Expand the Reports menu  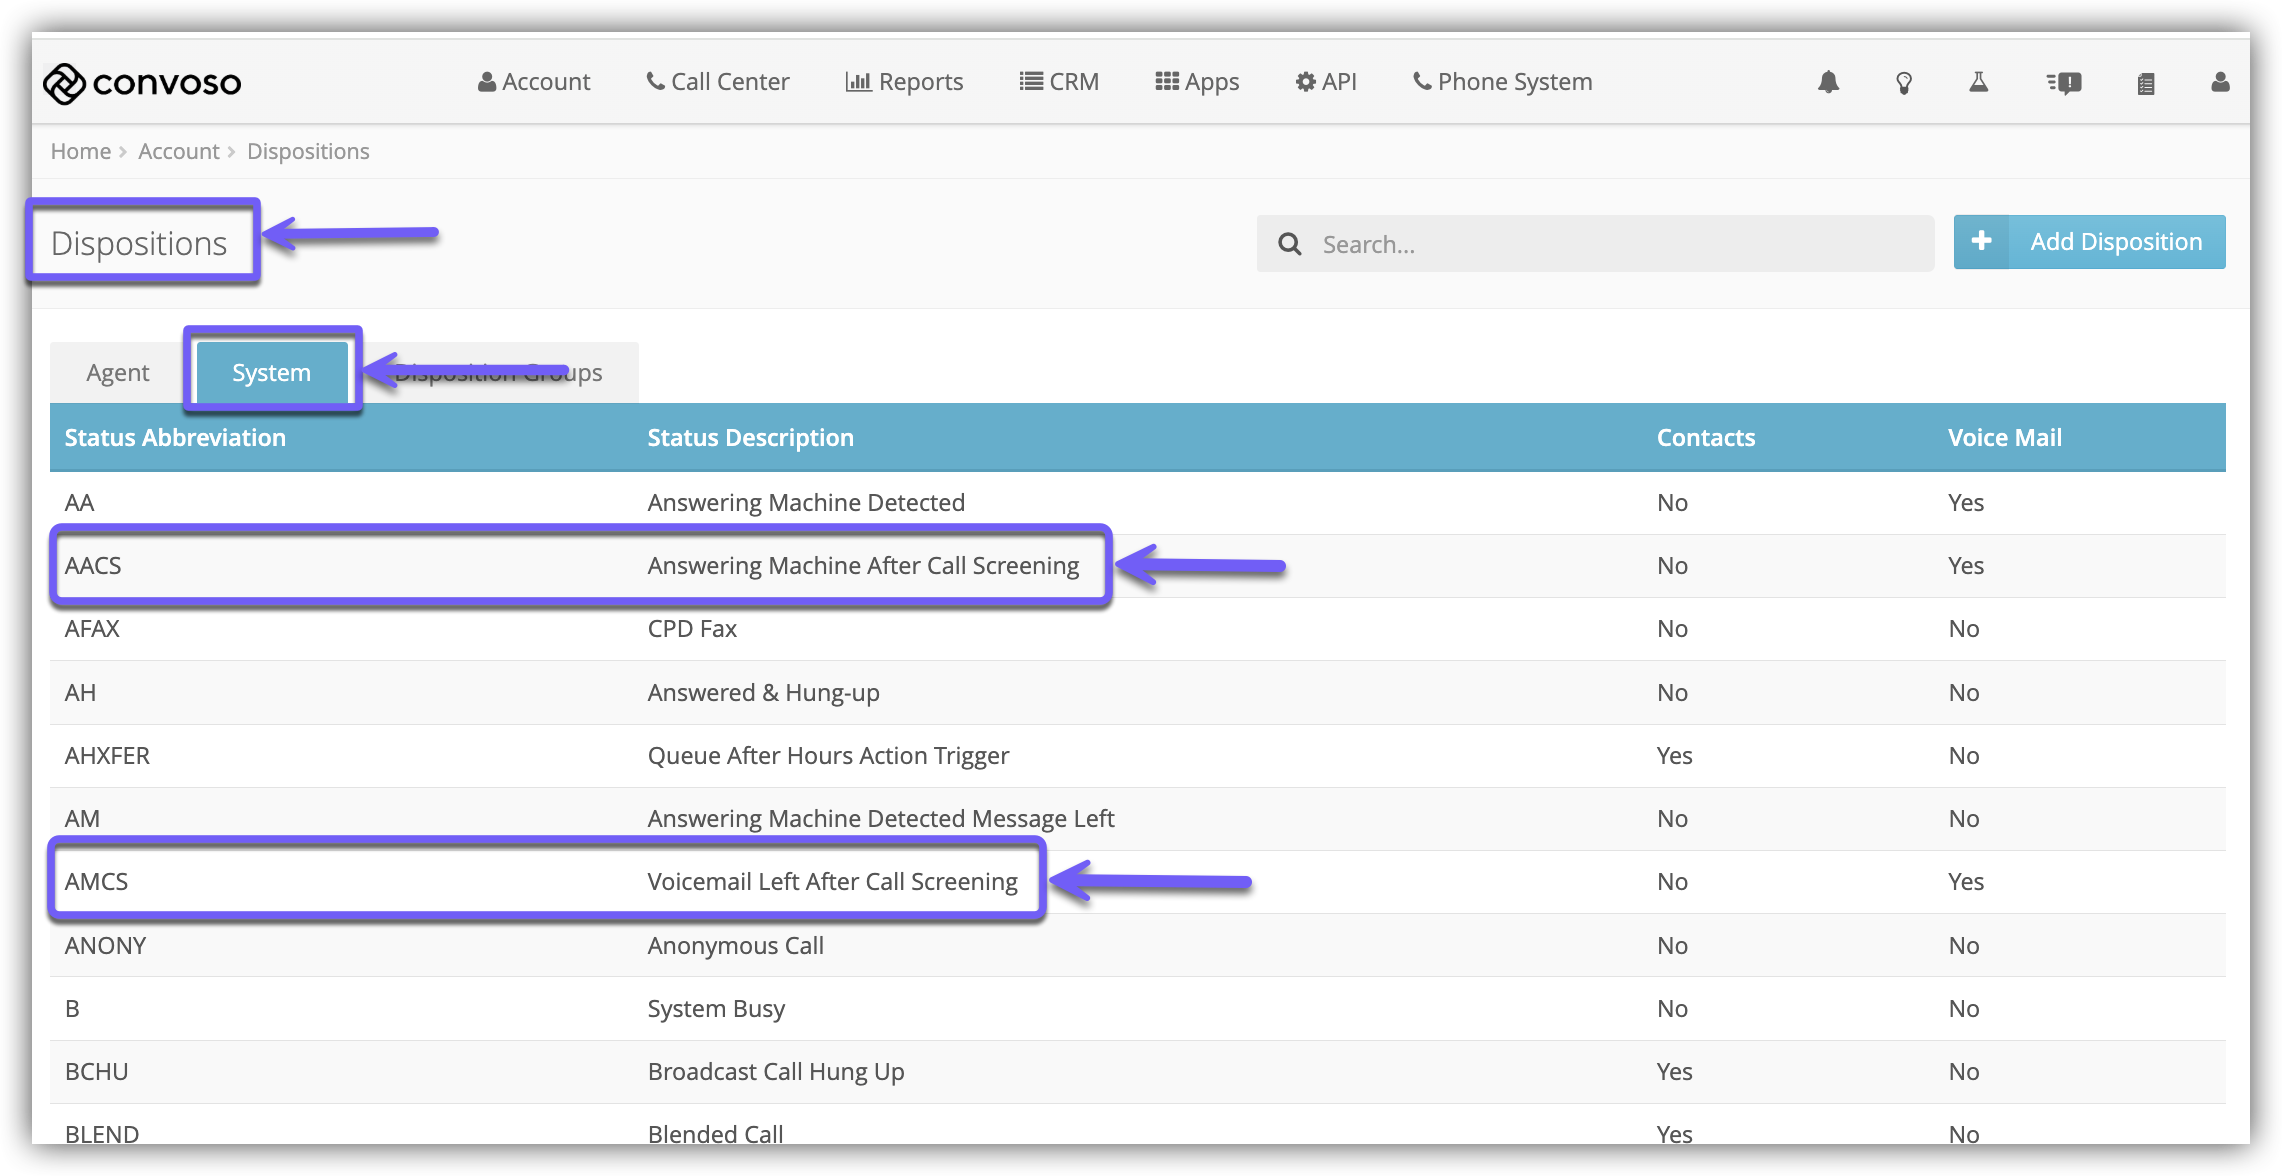coord(904,82)
